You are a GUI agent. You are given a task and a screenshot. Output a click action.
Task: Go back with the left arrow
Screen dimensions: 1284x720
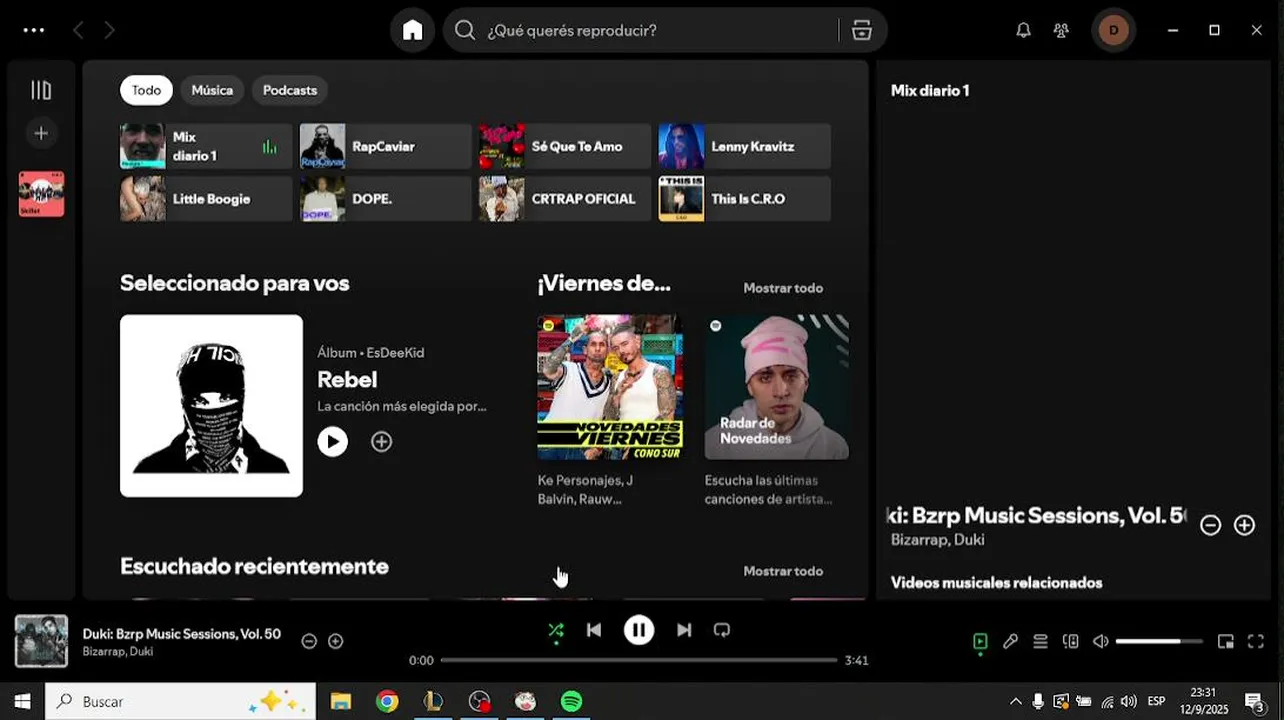coord(78,30)
